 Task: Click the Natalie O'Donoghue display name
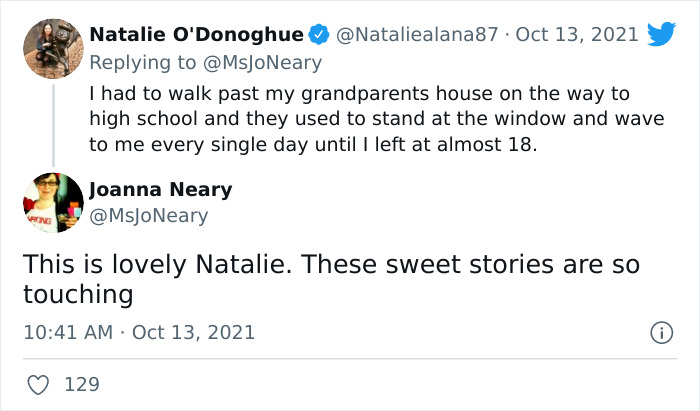[196, 35]
